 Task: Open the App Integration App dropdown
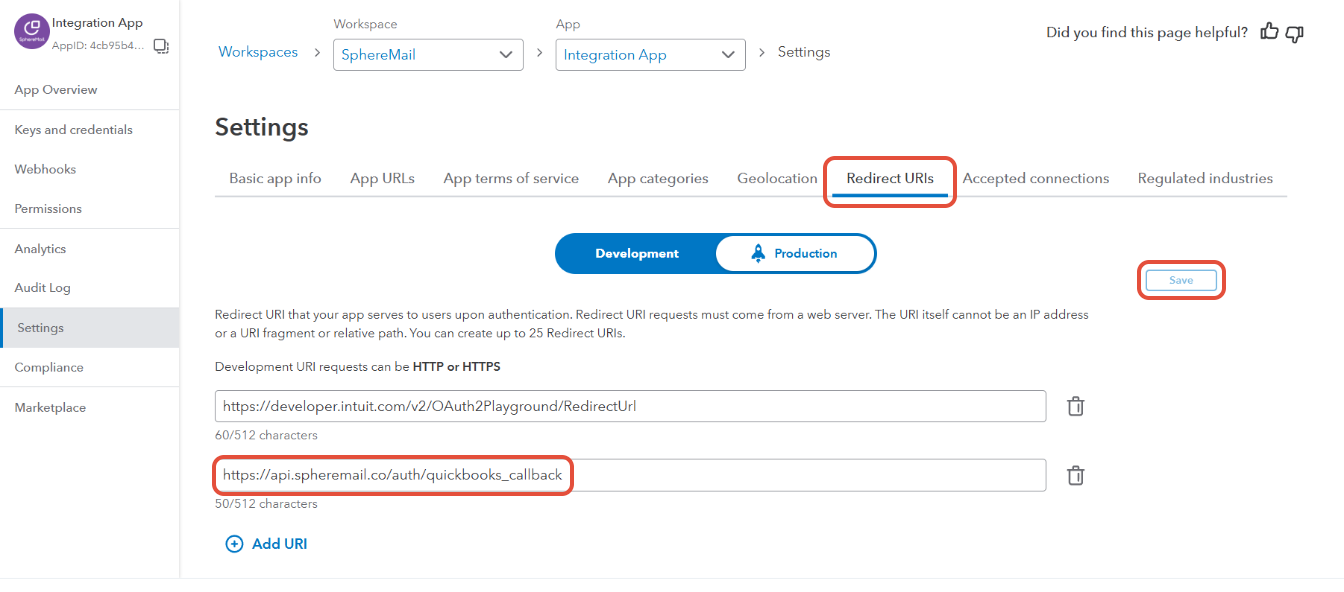click(x=650, y=55)
